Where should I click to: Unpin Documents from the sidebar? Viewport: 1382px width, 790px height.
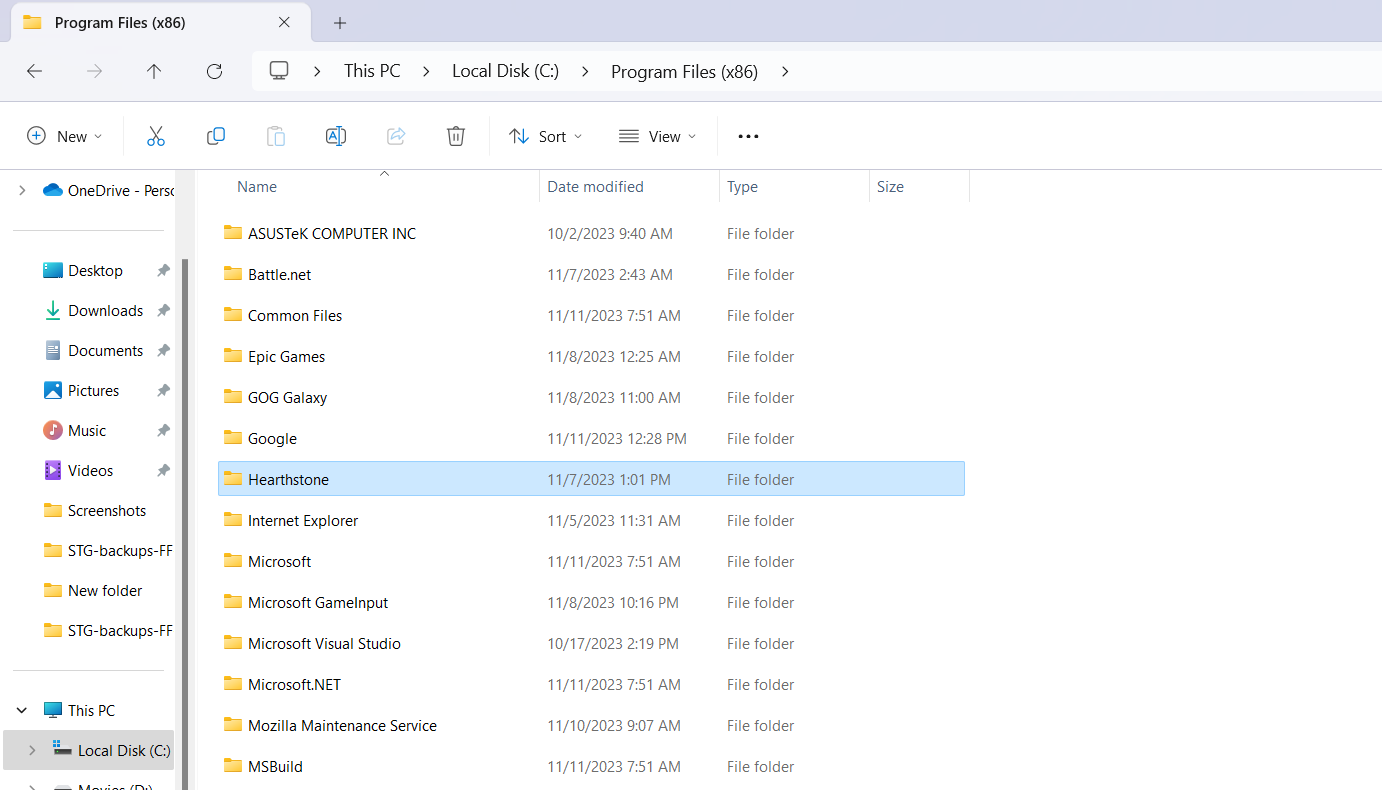click(x=163, y=350)
